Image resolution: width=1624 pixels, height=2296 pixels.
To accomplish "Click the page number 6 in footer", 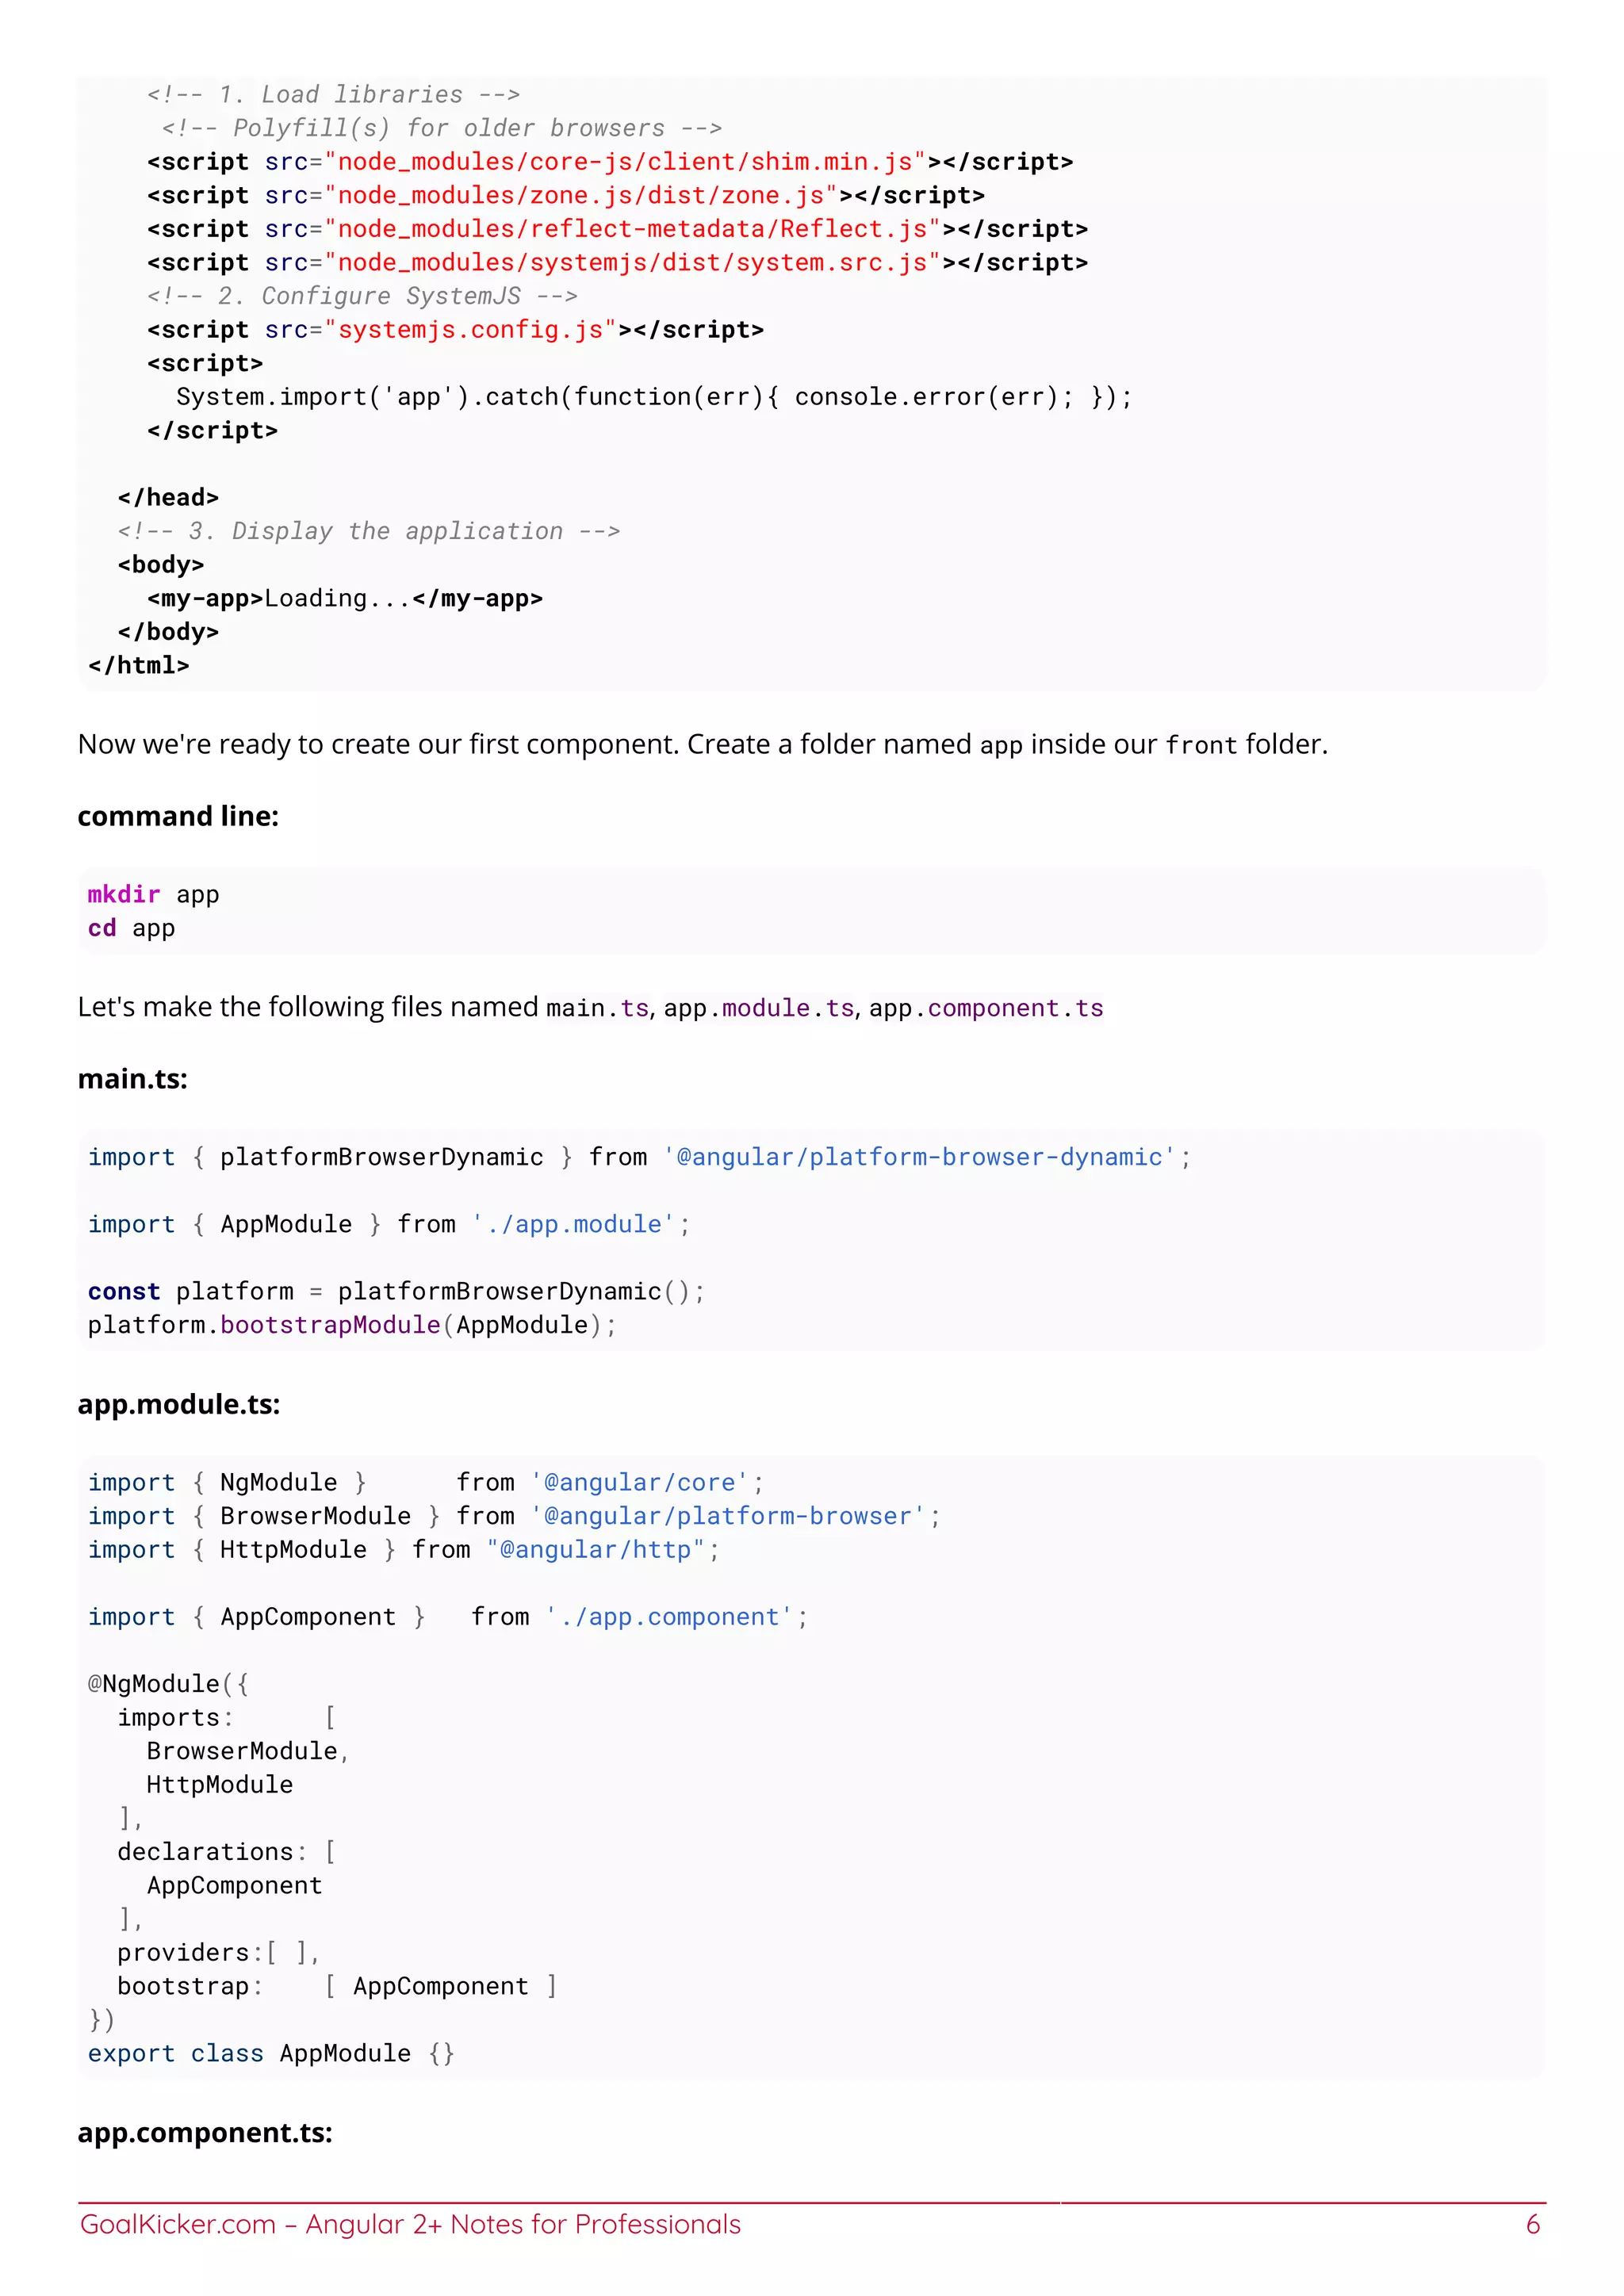I will [x=1533, y=2224].
